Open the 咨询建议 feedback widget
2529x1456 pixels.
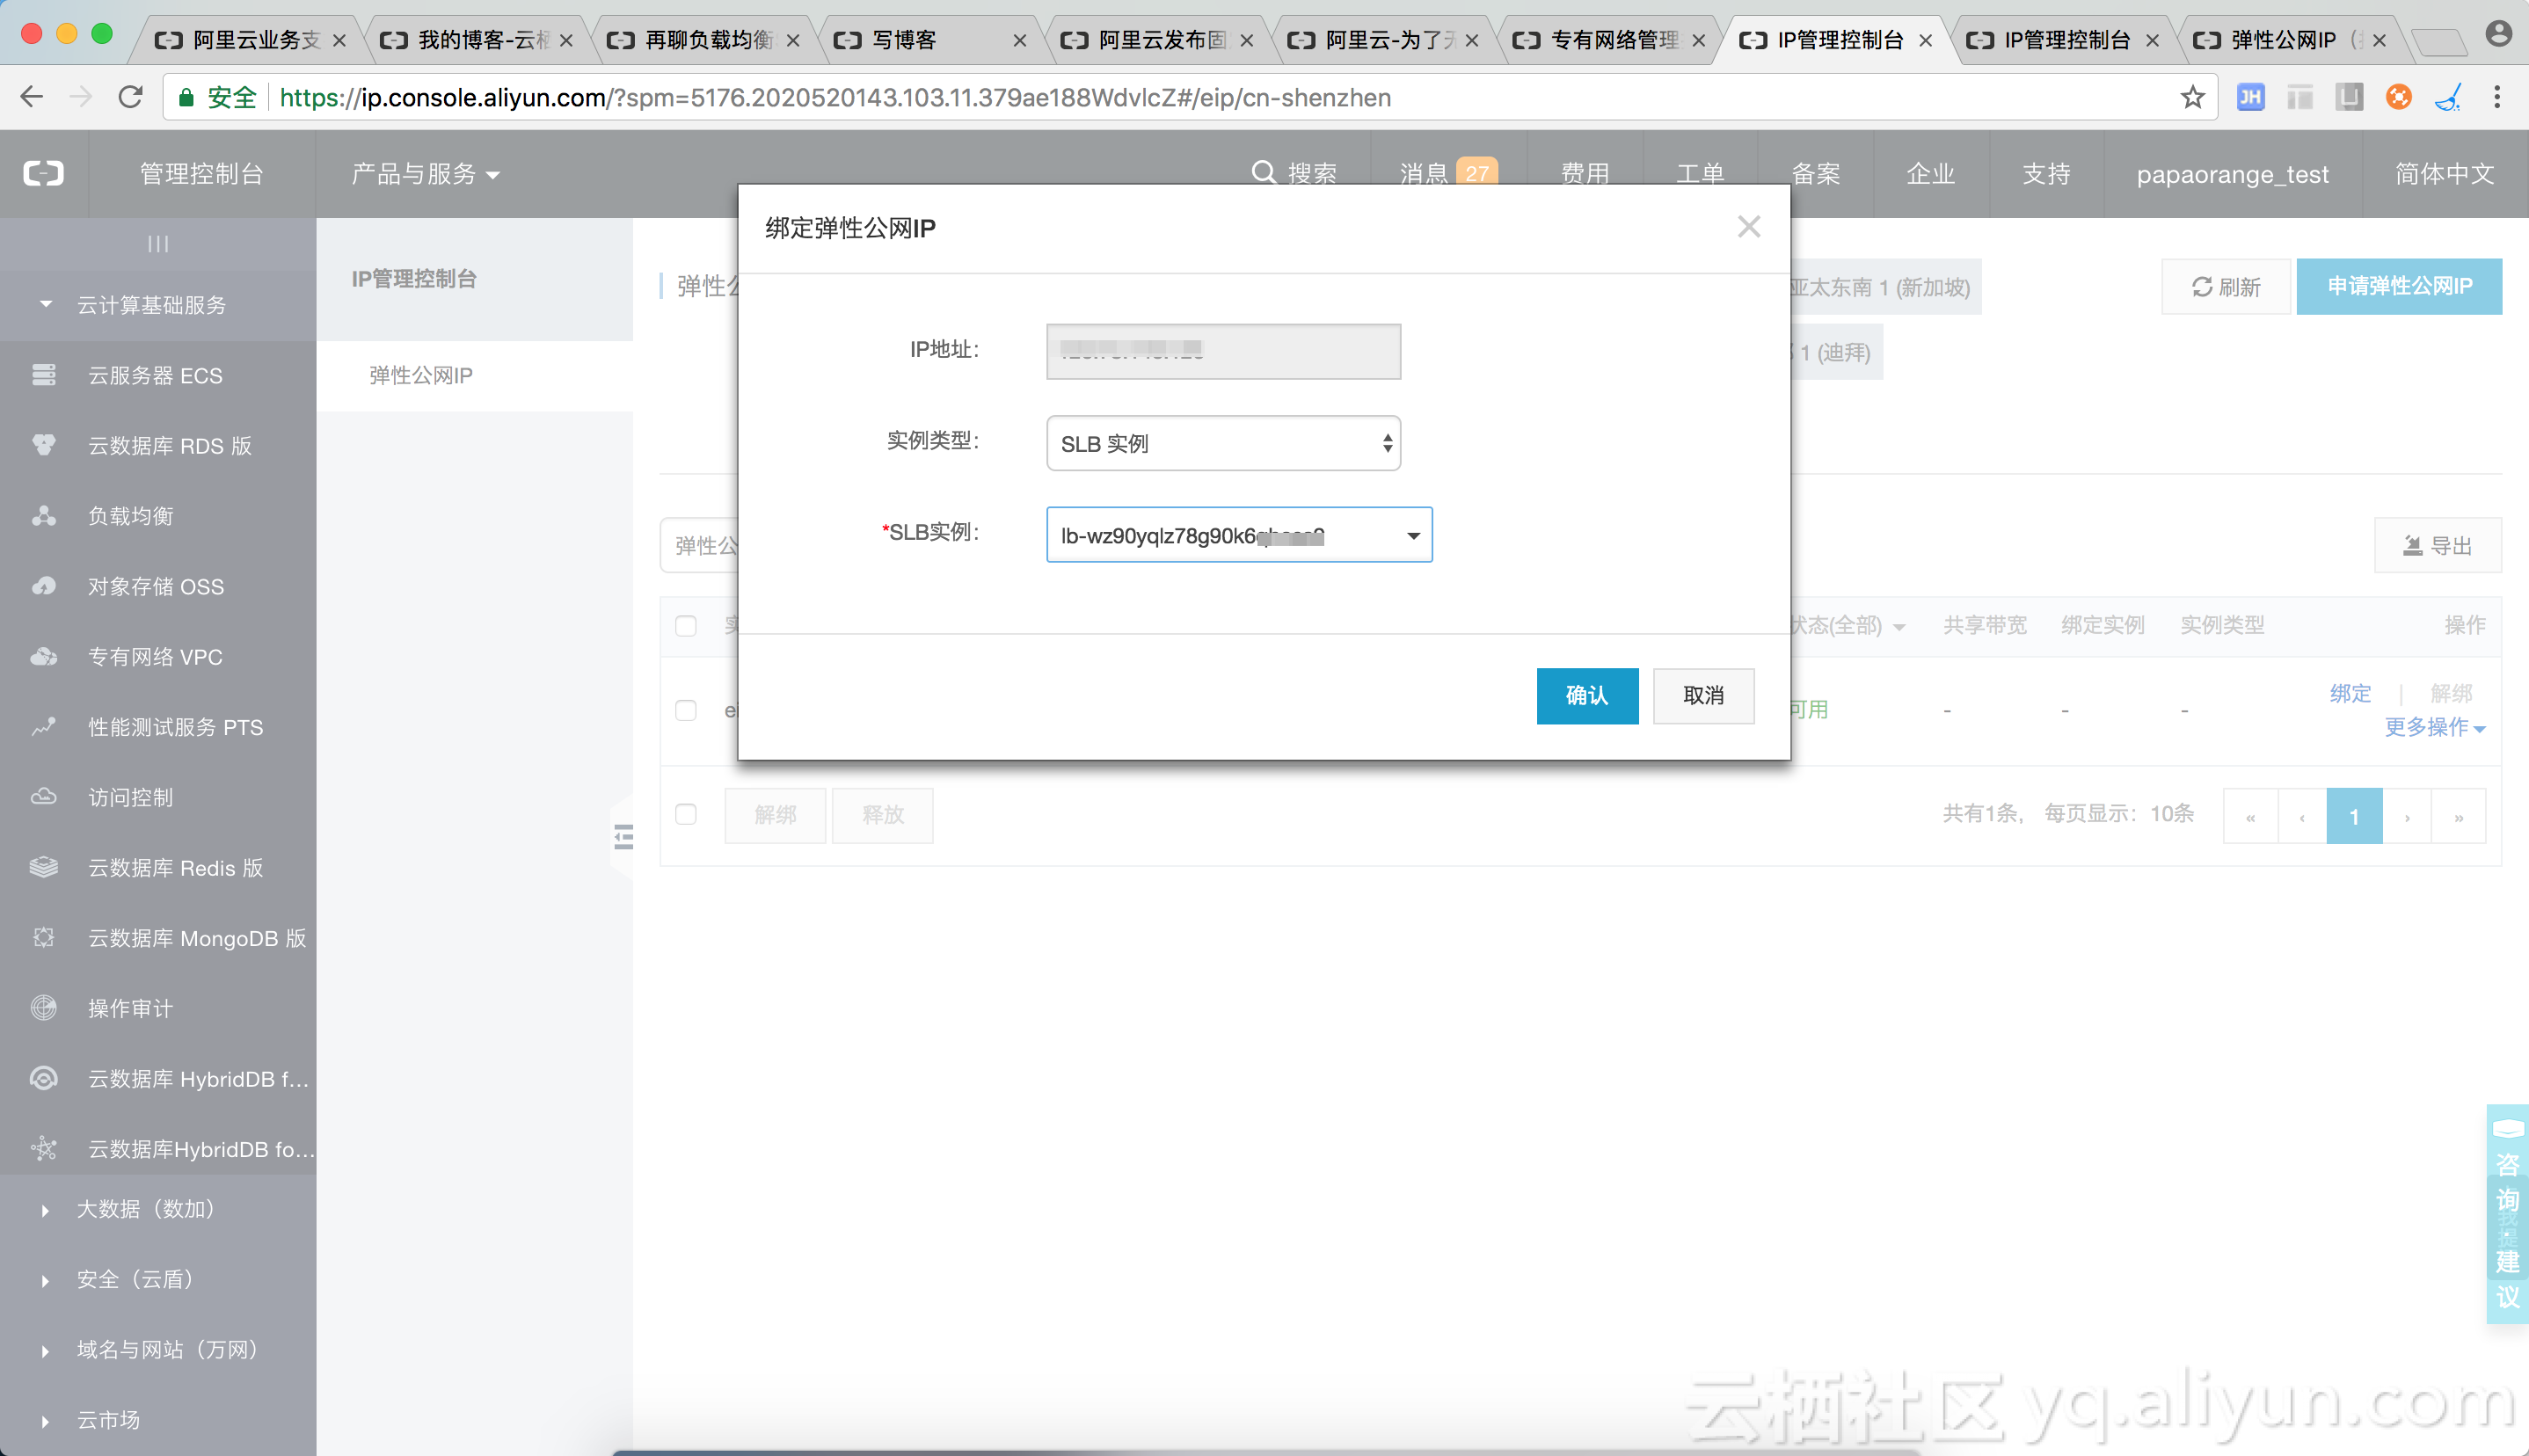point(2507,1214)
